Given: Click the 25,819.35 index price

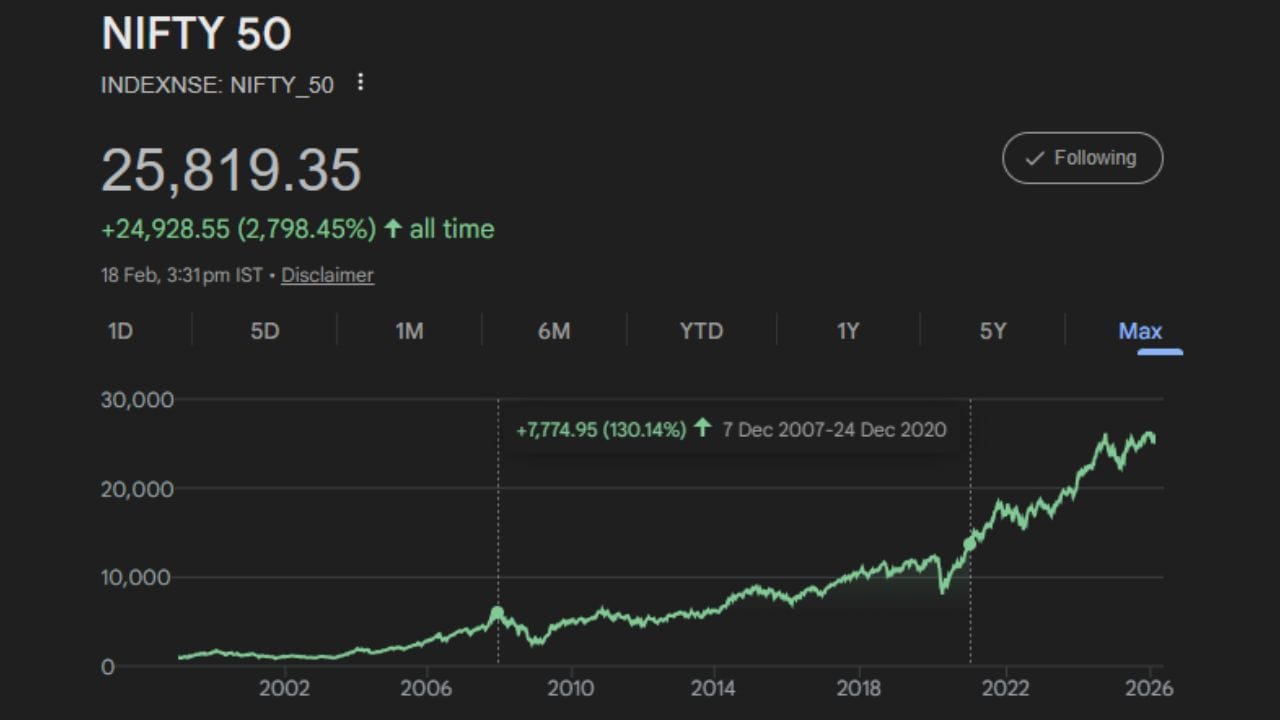Looking at the screenshot, I should (231, 171).
